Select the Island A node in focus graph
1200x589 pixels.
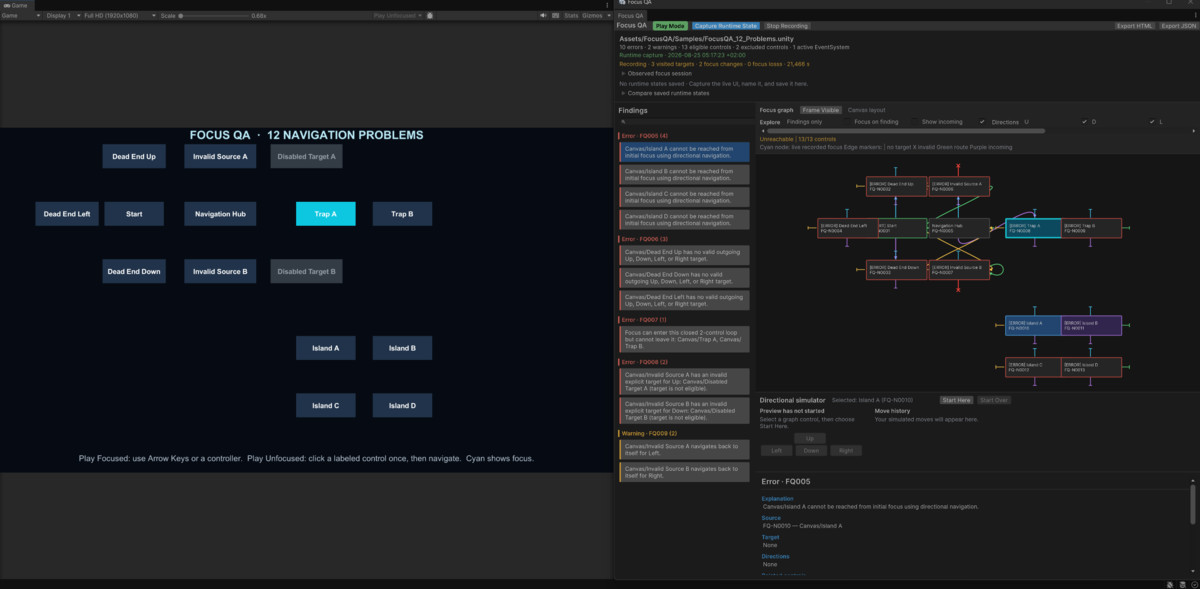[x=1033, y=325]
